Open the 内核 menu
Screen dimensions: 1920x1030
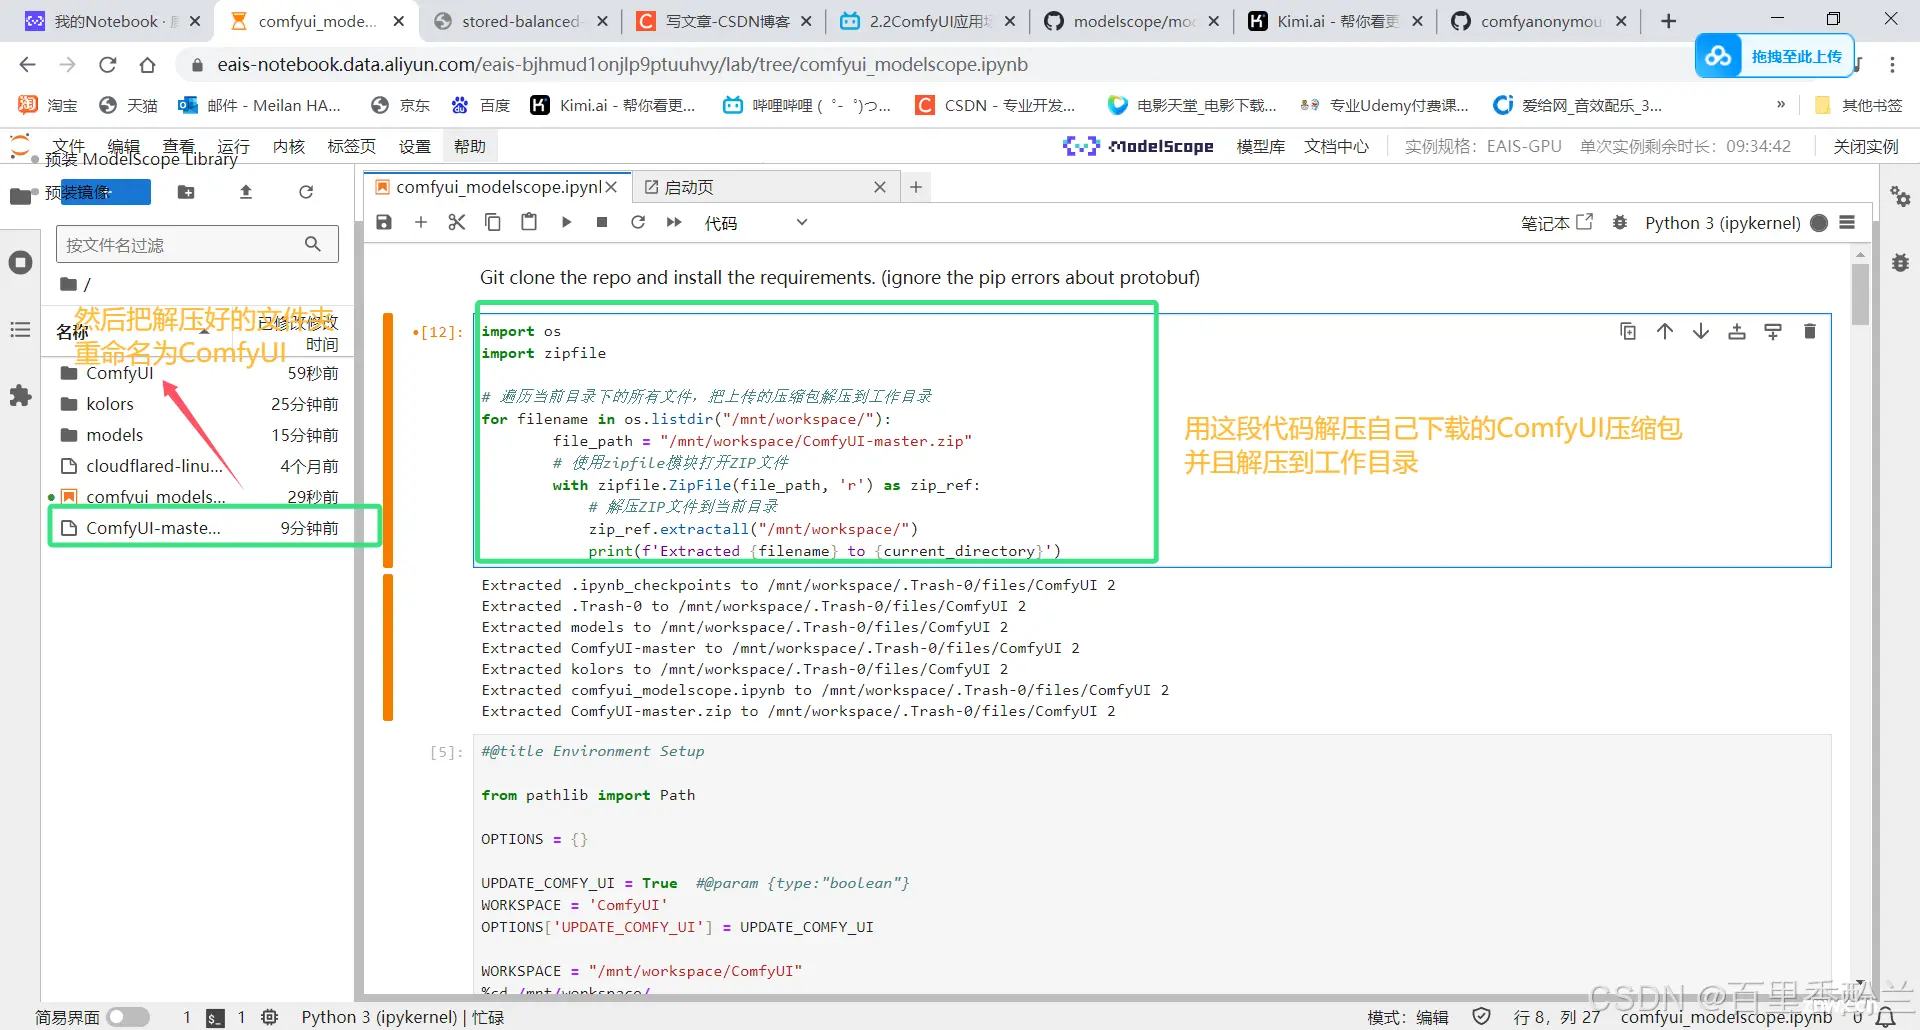289,146
